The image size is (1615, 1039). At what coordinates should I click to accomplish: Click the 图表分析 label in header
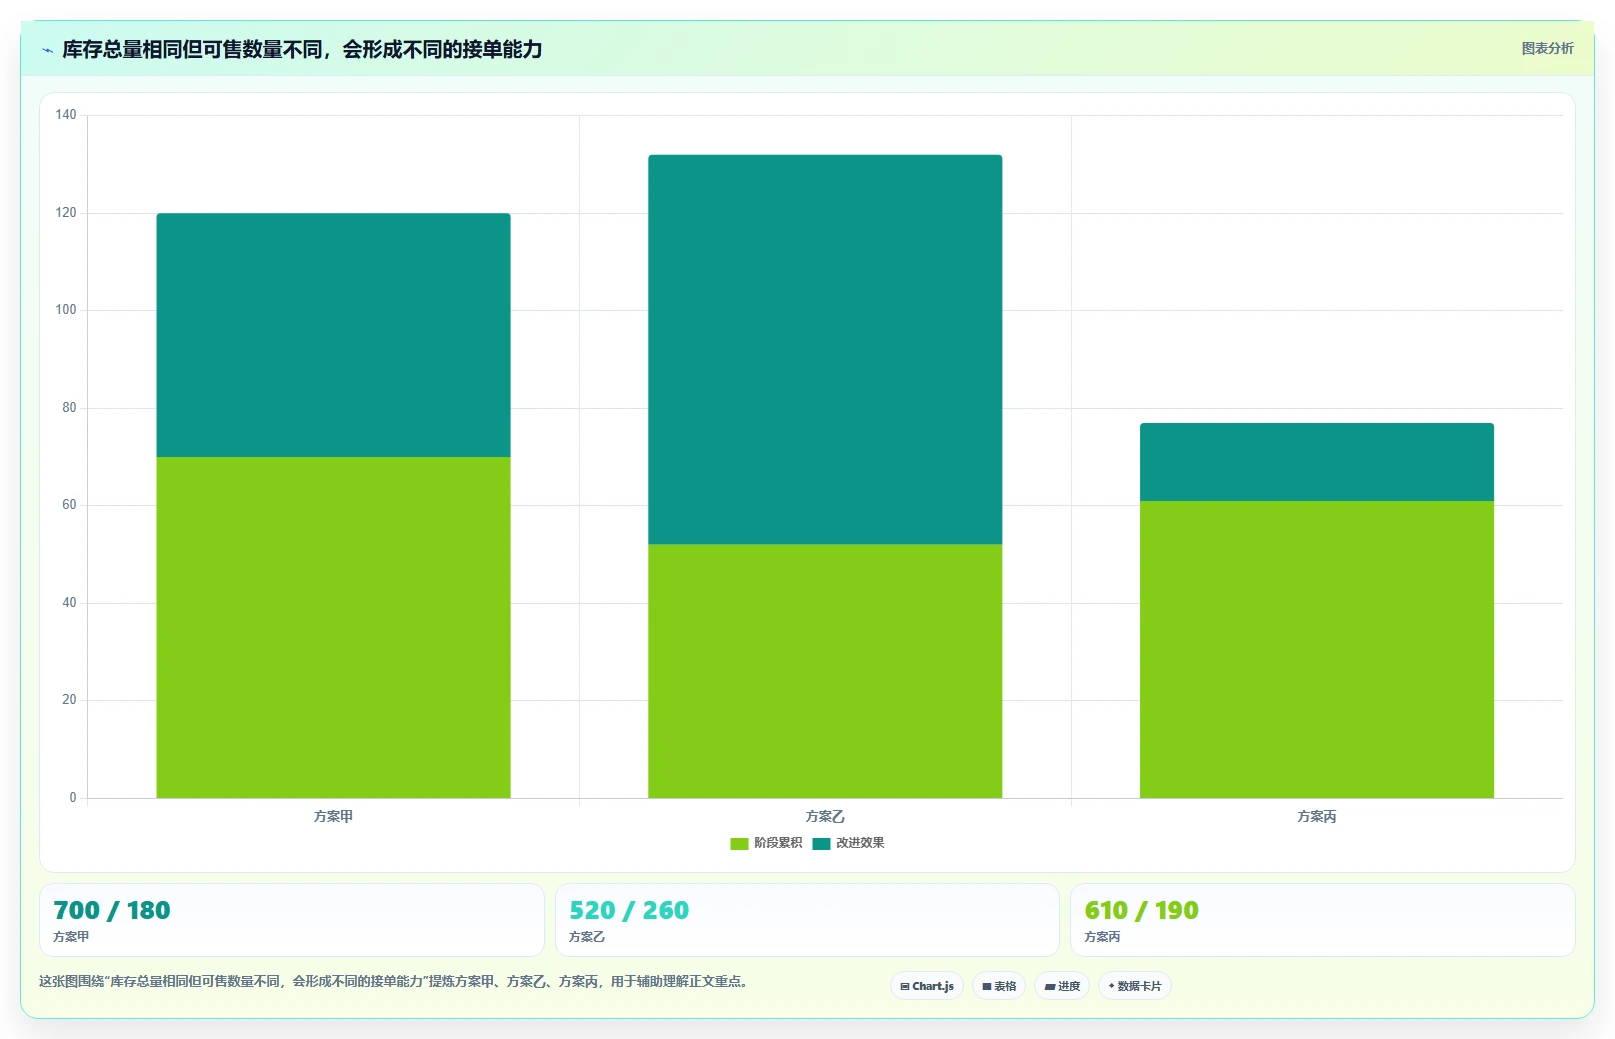1547,48
